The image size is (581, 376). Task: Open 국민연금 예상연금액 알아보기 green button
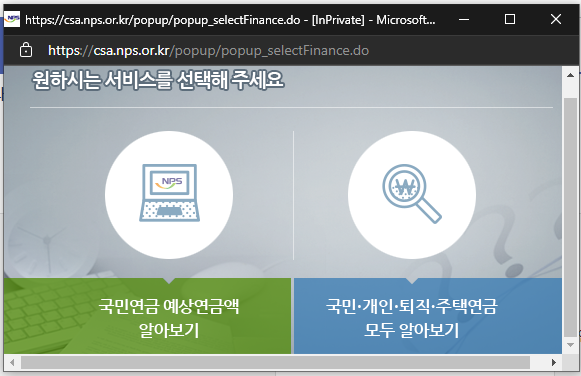tap(147, 316)
